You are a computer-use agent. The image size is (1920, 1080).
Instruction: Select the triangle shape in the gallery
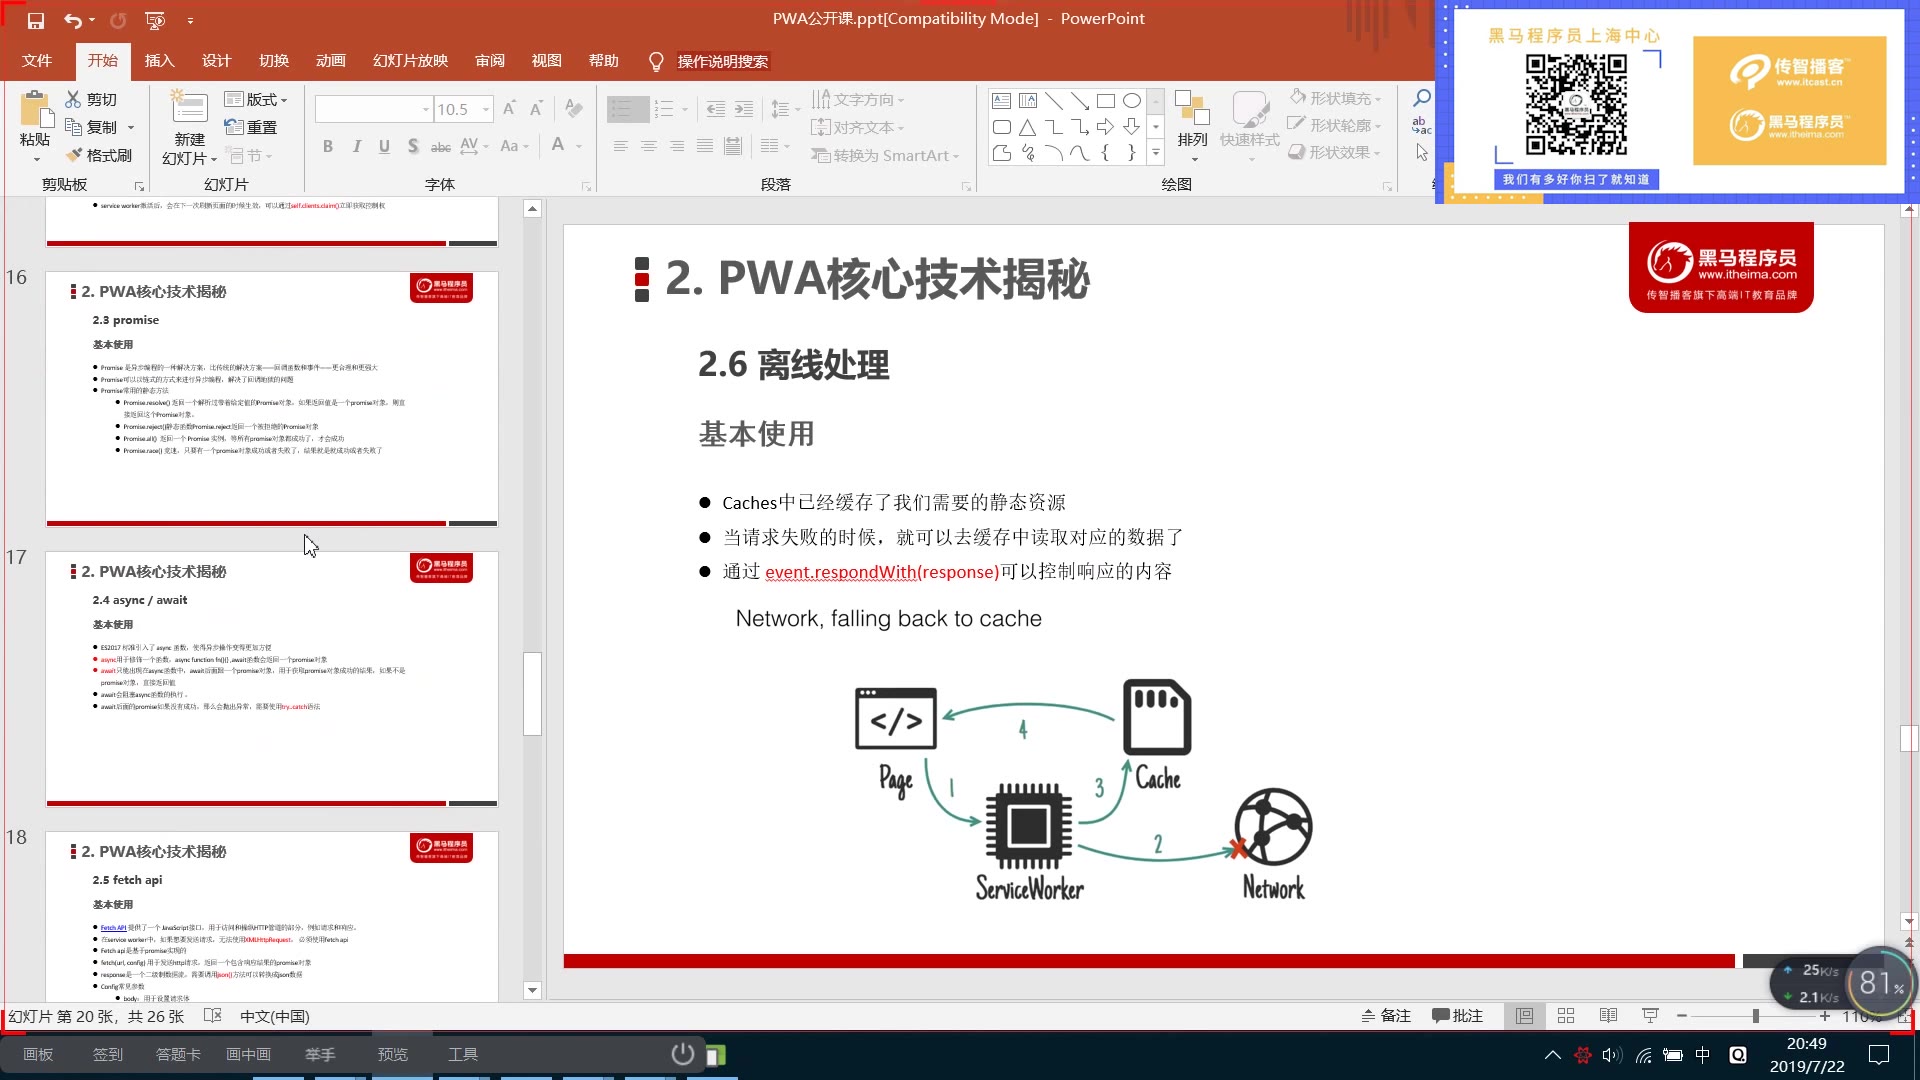click(x=1027, y=126)
